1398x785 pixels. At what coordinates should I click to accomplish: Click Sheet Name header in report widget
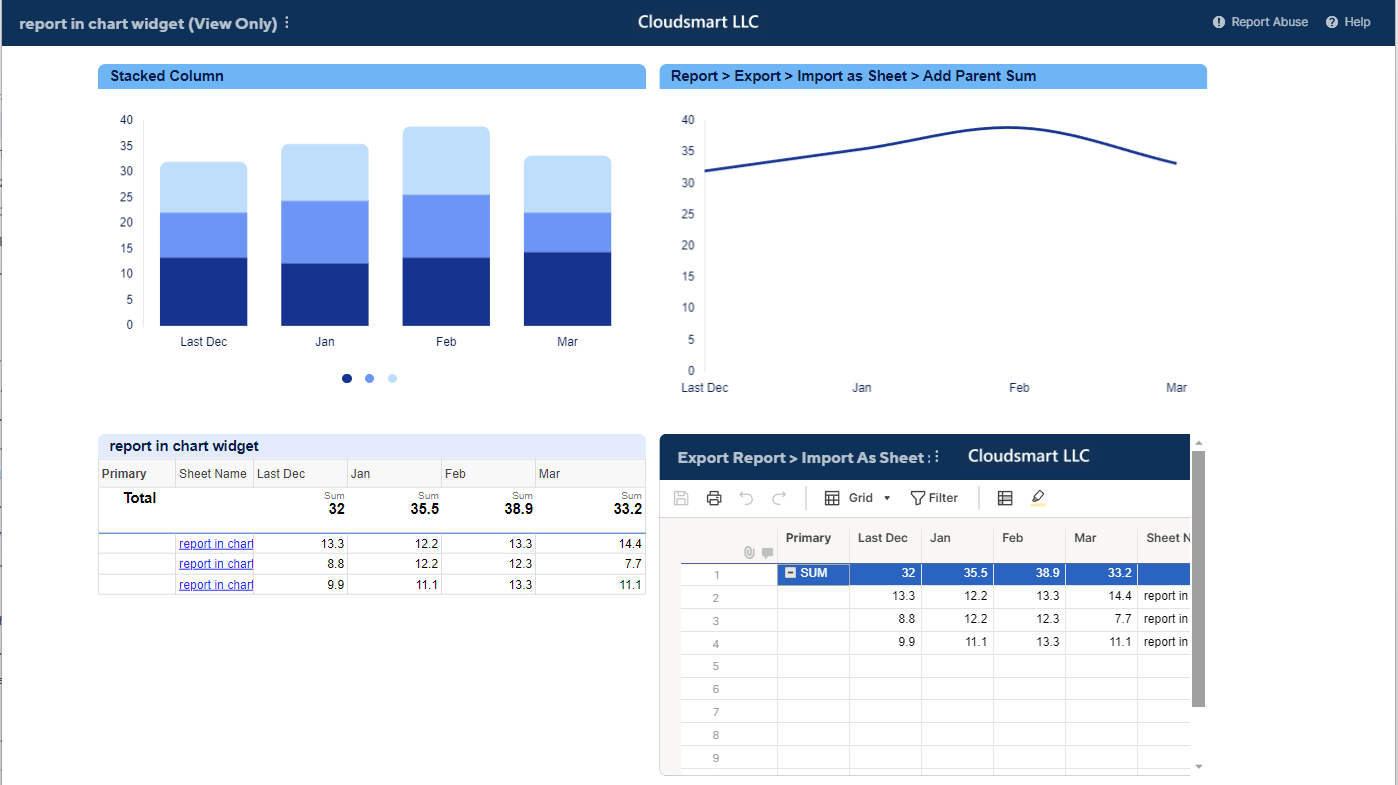click(213, 474)
